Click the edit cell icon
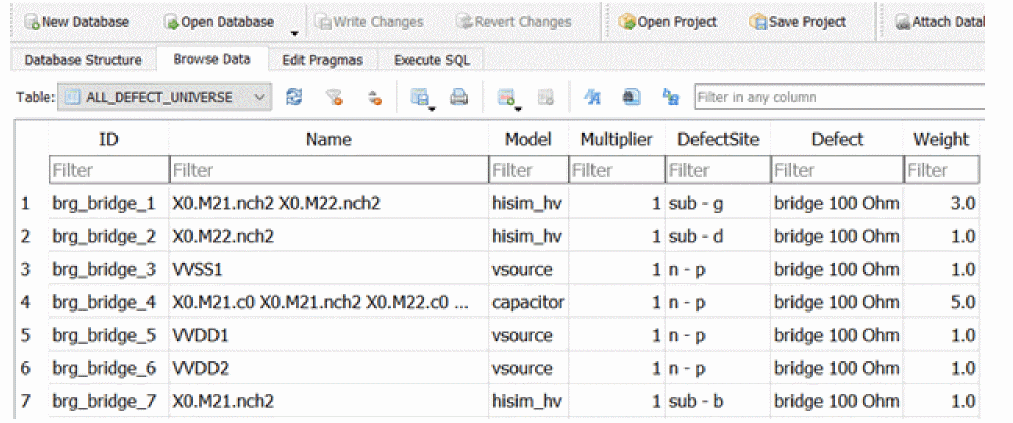The image size is (1013, 423). pyautogui.click(x=631, y=97)
